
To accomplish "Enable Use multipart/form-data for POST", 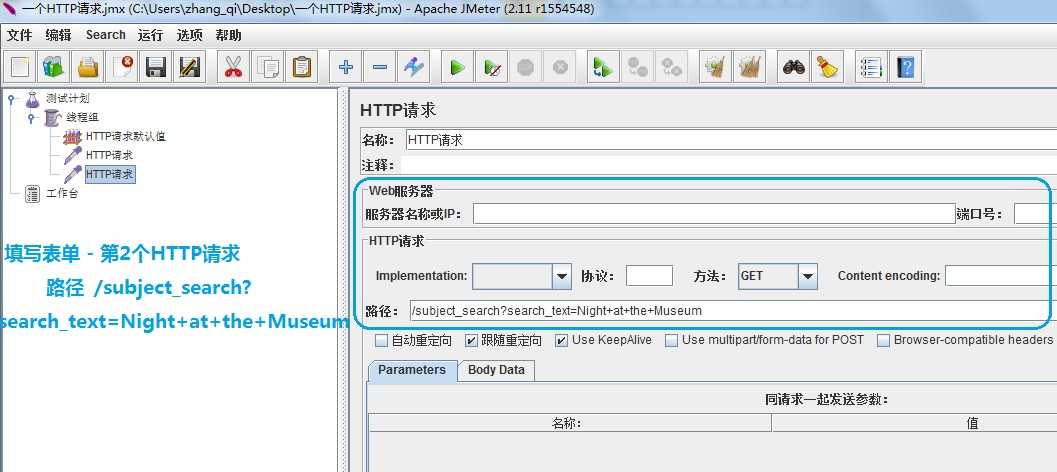I will pos(671,341).
